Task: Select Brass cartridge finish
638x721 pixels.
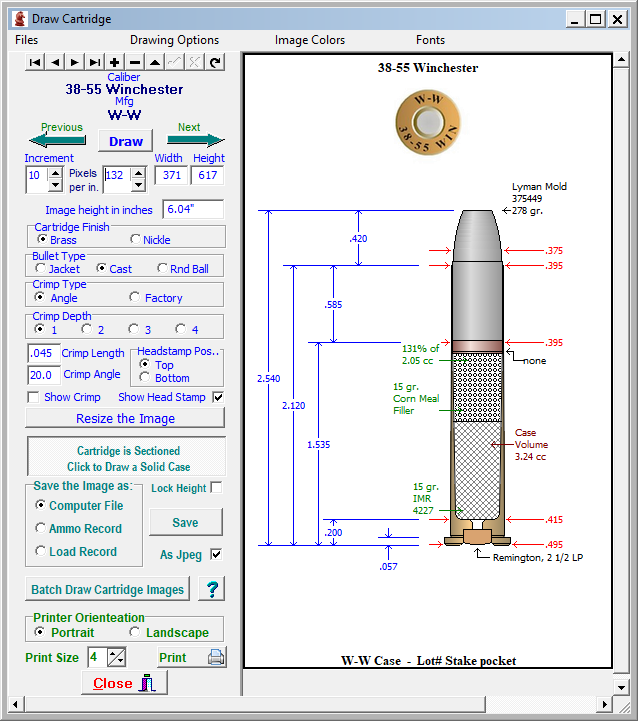Action: [42, 239]
